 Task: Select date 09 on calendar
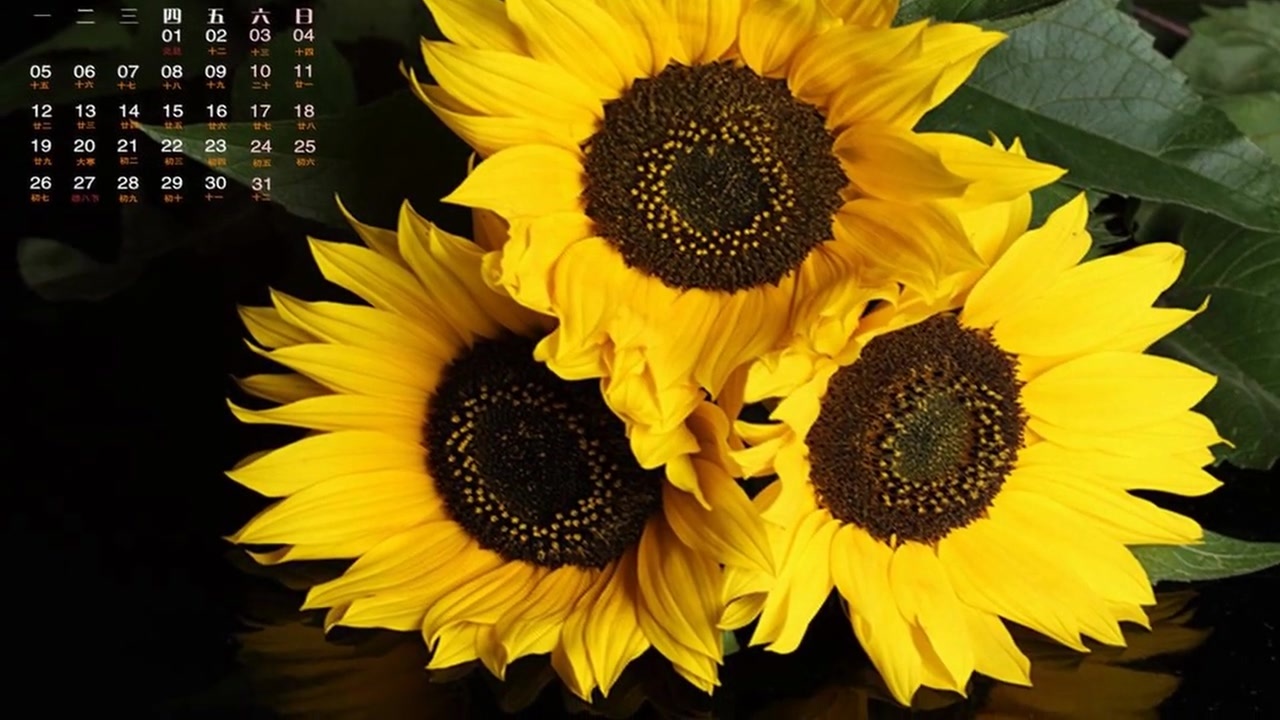point(216,72)
